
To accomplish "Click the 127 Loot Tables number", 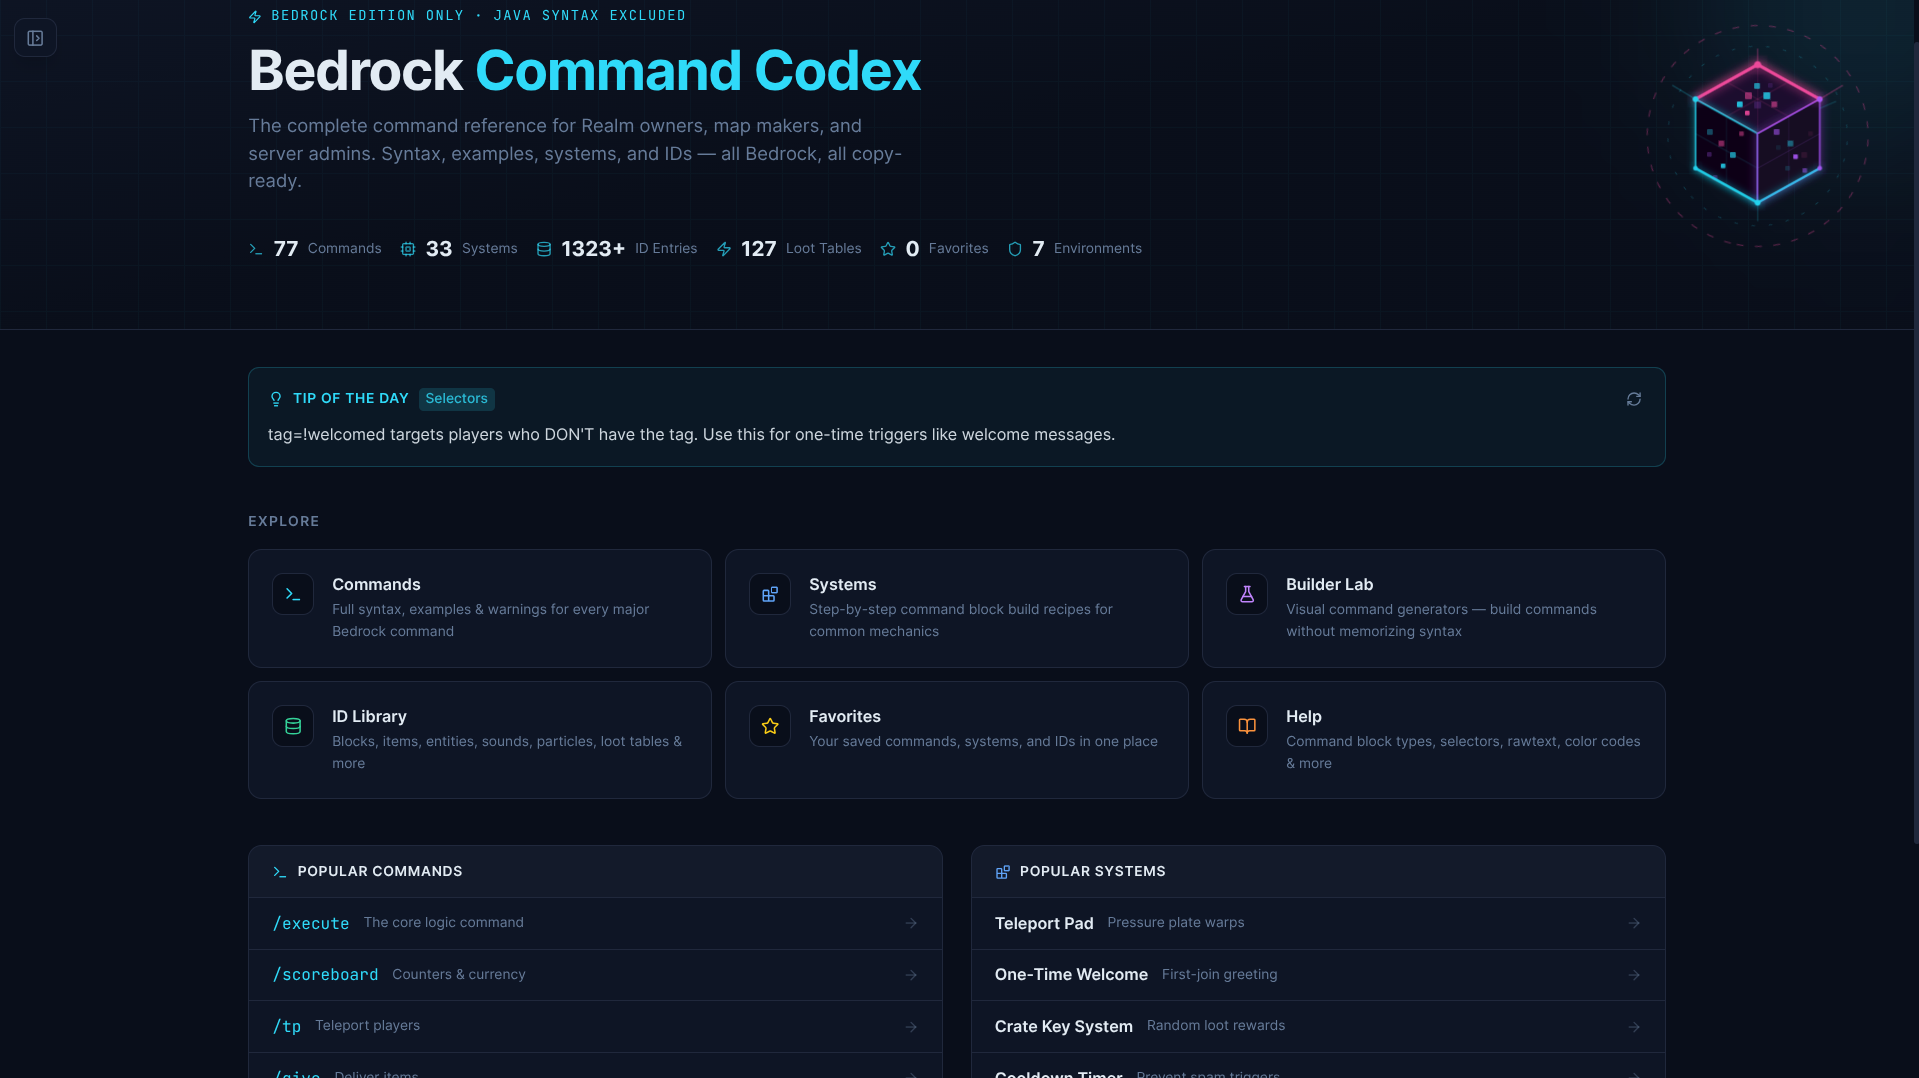I will (759, 249).
